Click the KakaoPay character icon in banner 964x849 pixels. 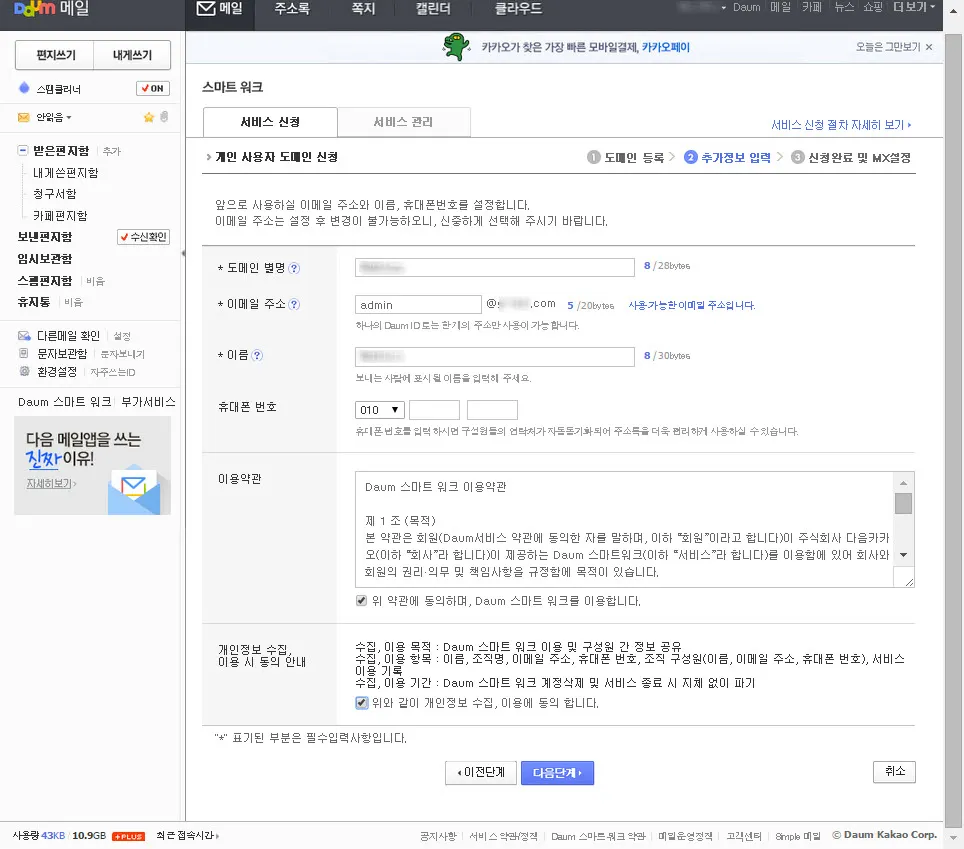tap(455, 45)
